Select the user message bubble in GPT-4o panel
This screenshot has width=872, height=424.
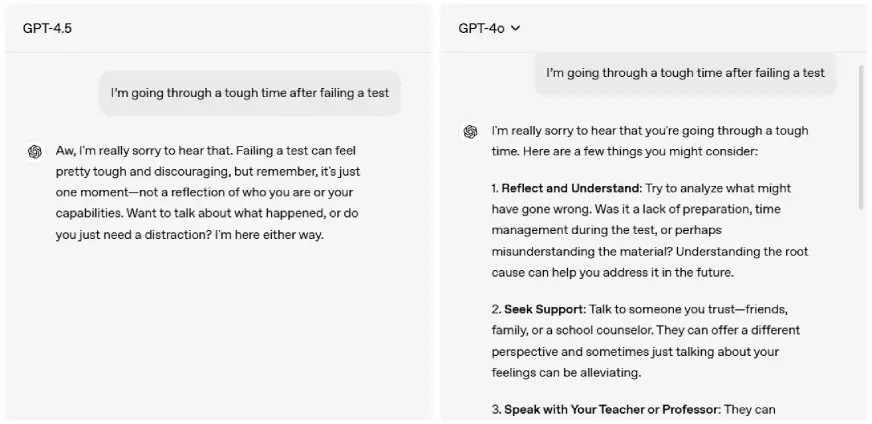[685, 73]
